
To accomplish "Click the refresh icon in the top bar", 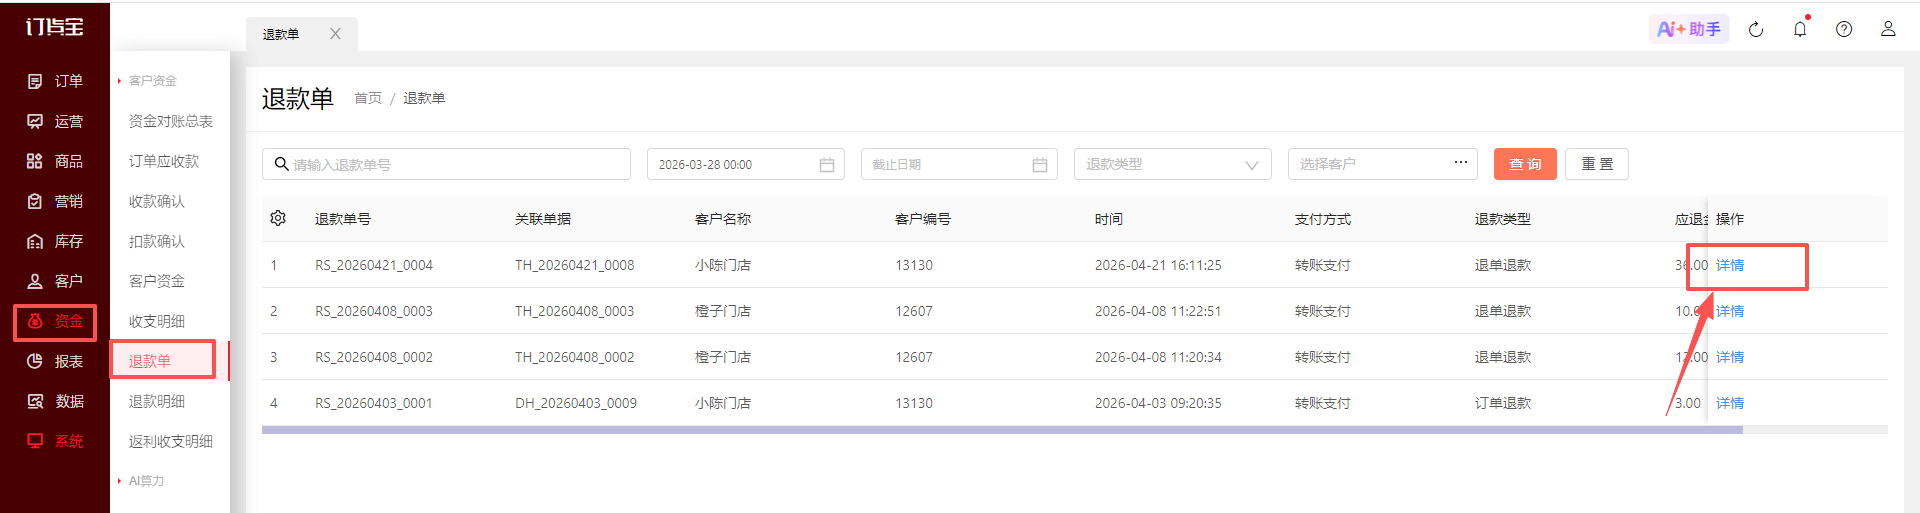I will coord(1756,29).
